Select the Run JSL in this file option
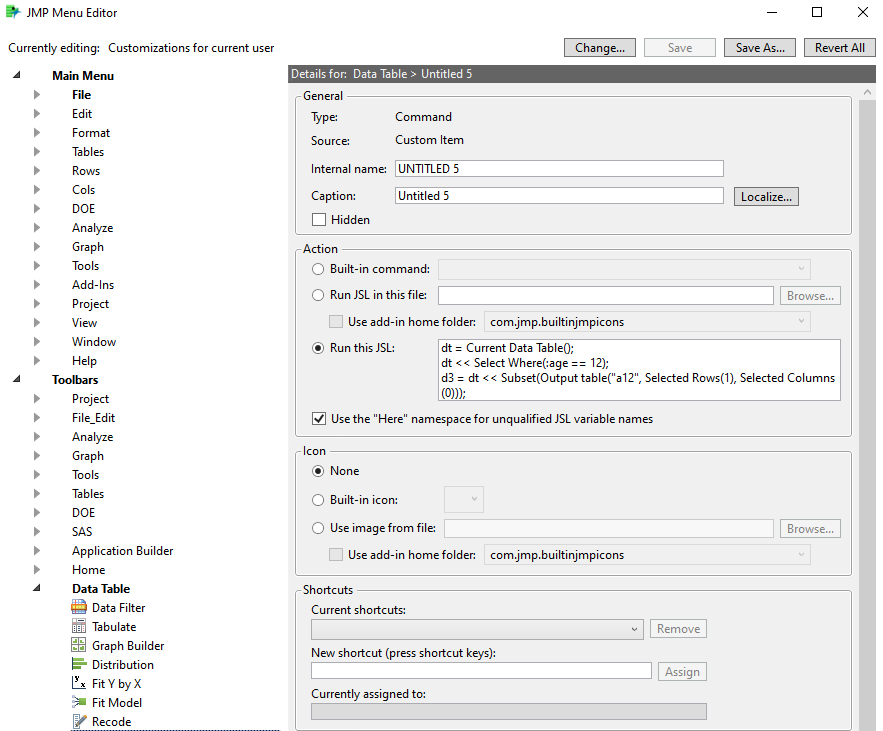The width and height of the screenshot is (883, 731). [x=318, y=295]
